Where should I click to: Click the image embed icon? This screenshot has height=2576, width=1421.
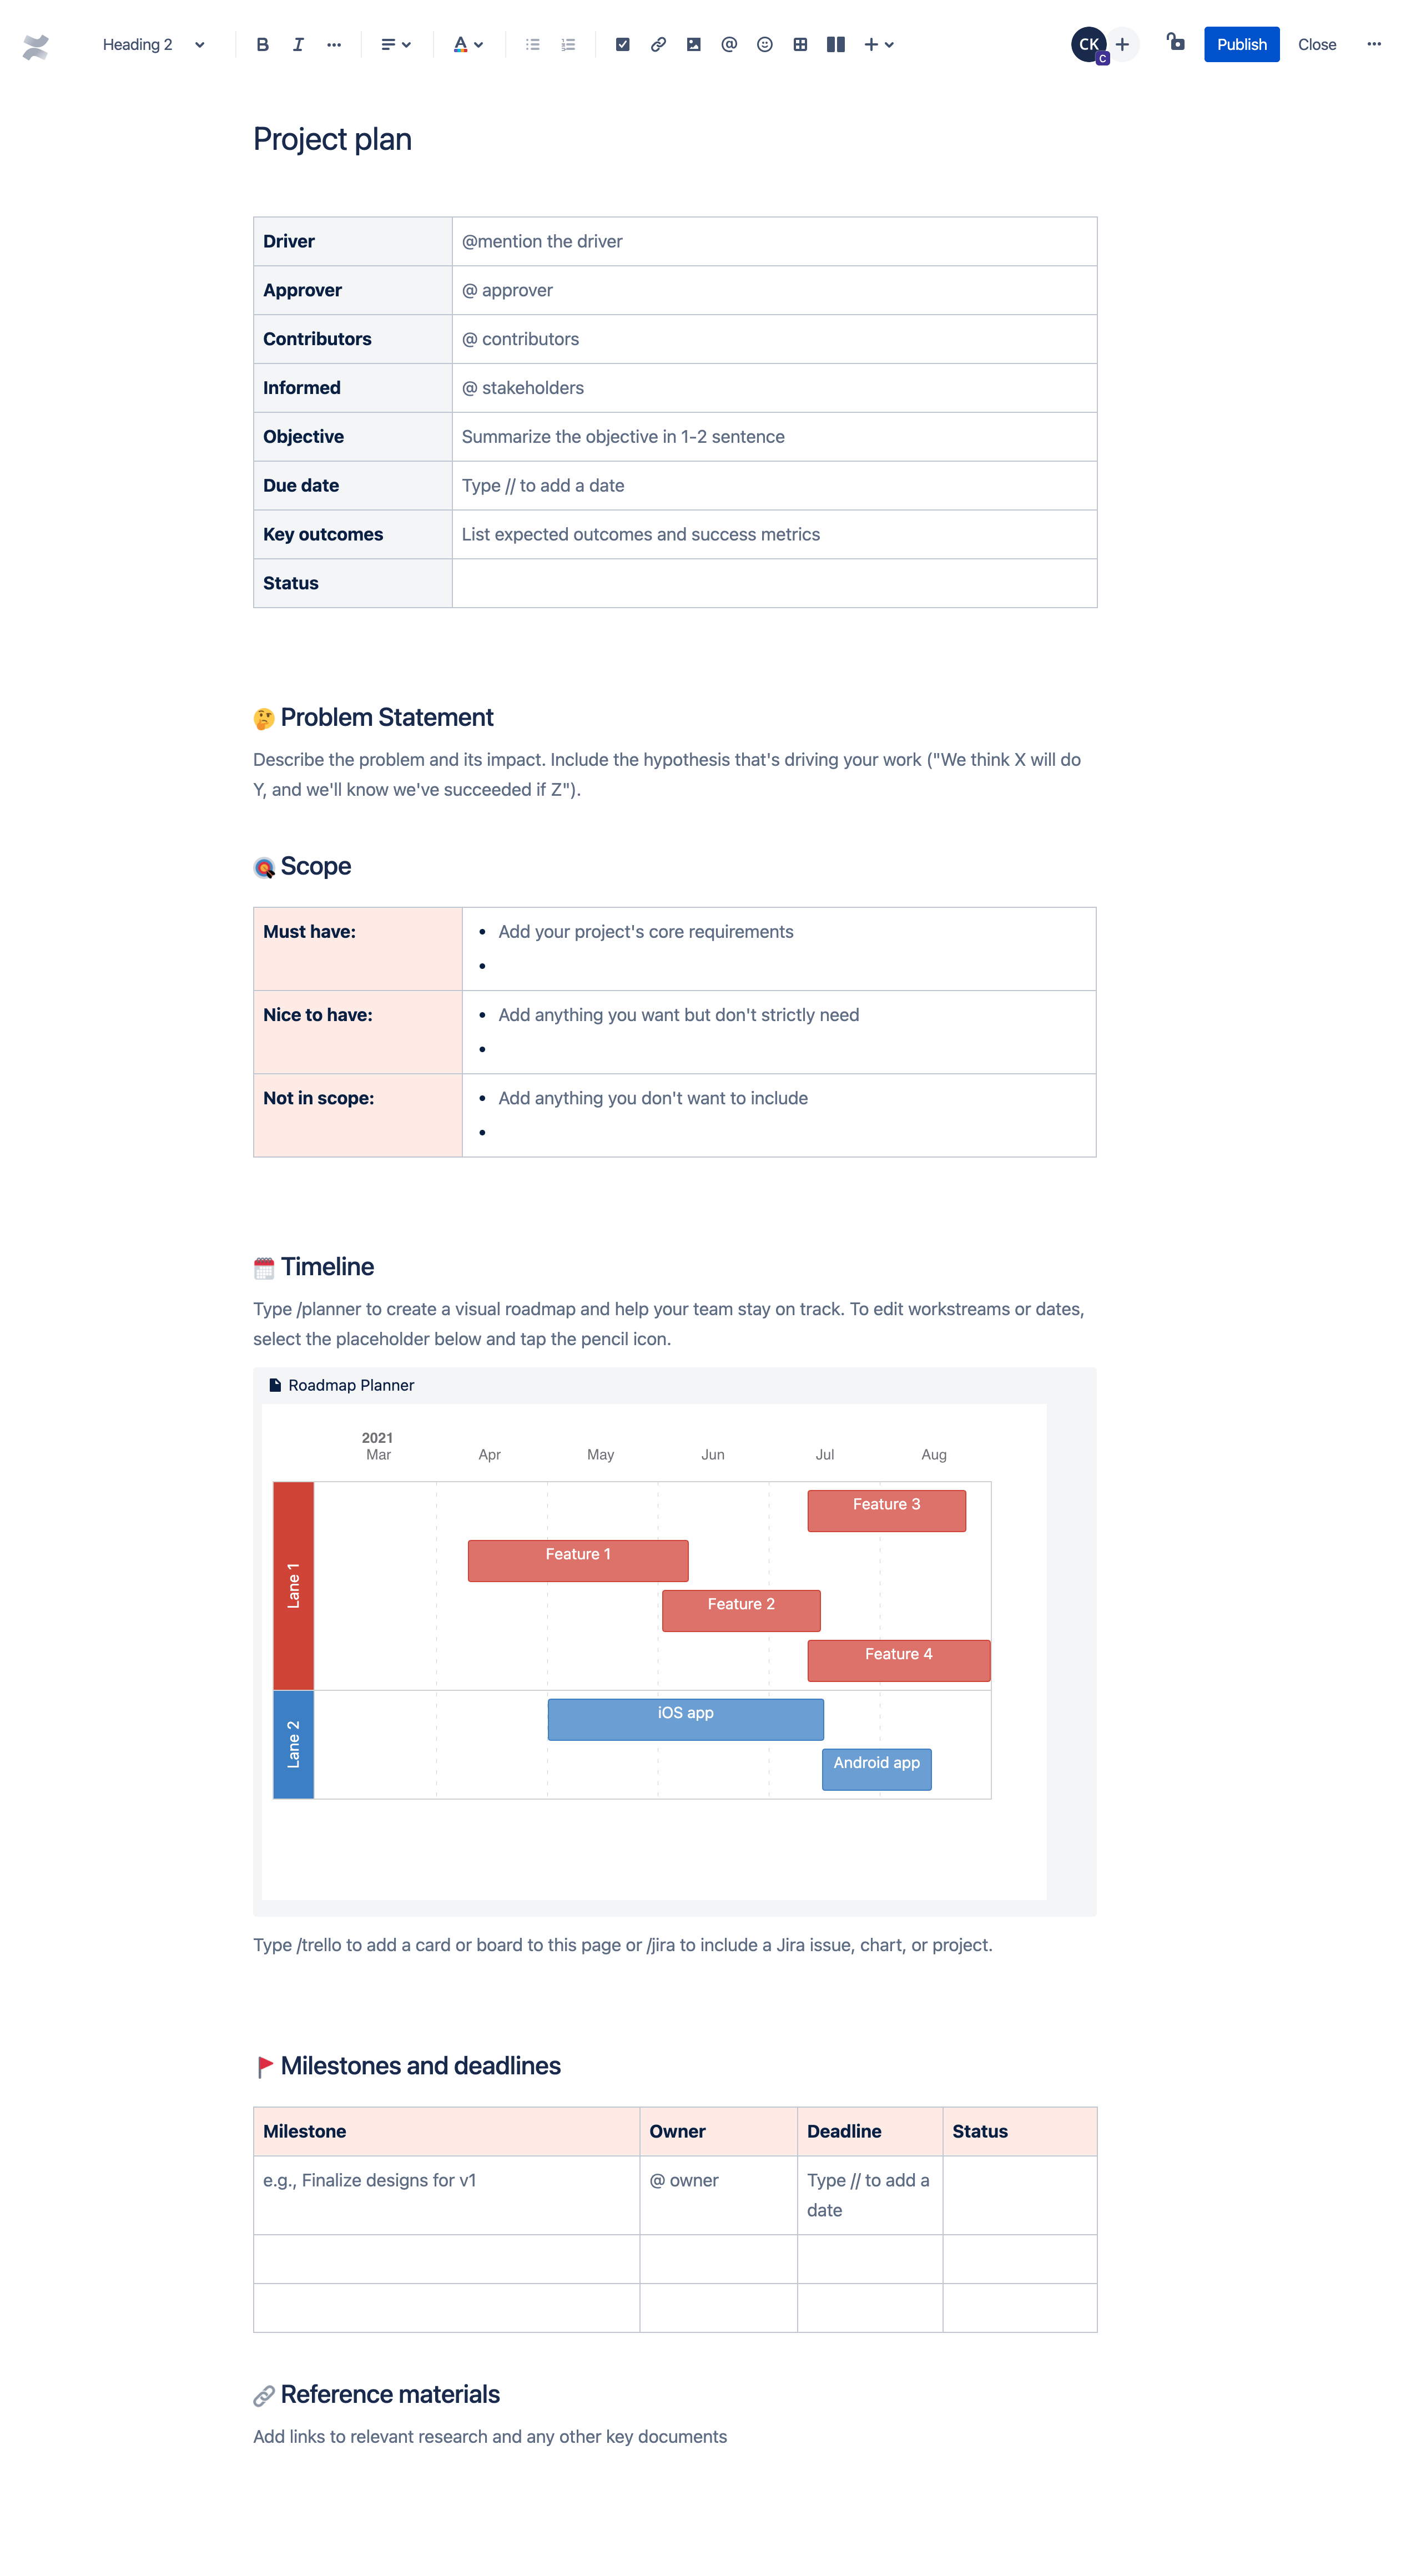pos(695,42)
